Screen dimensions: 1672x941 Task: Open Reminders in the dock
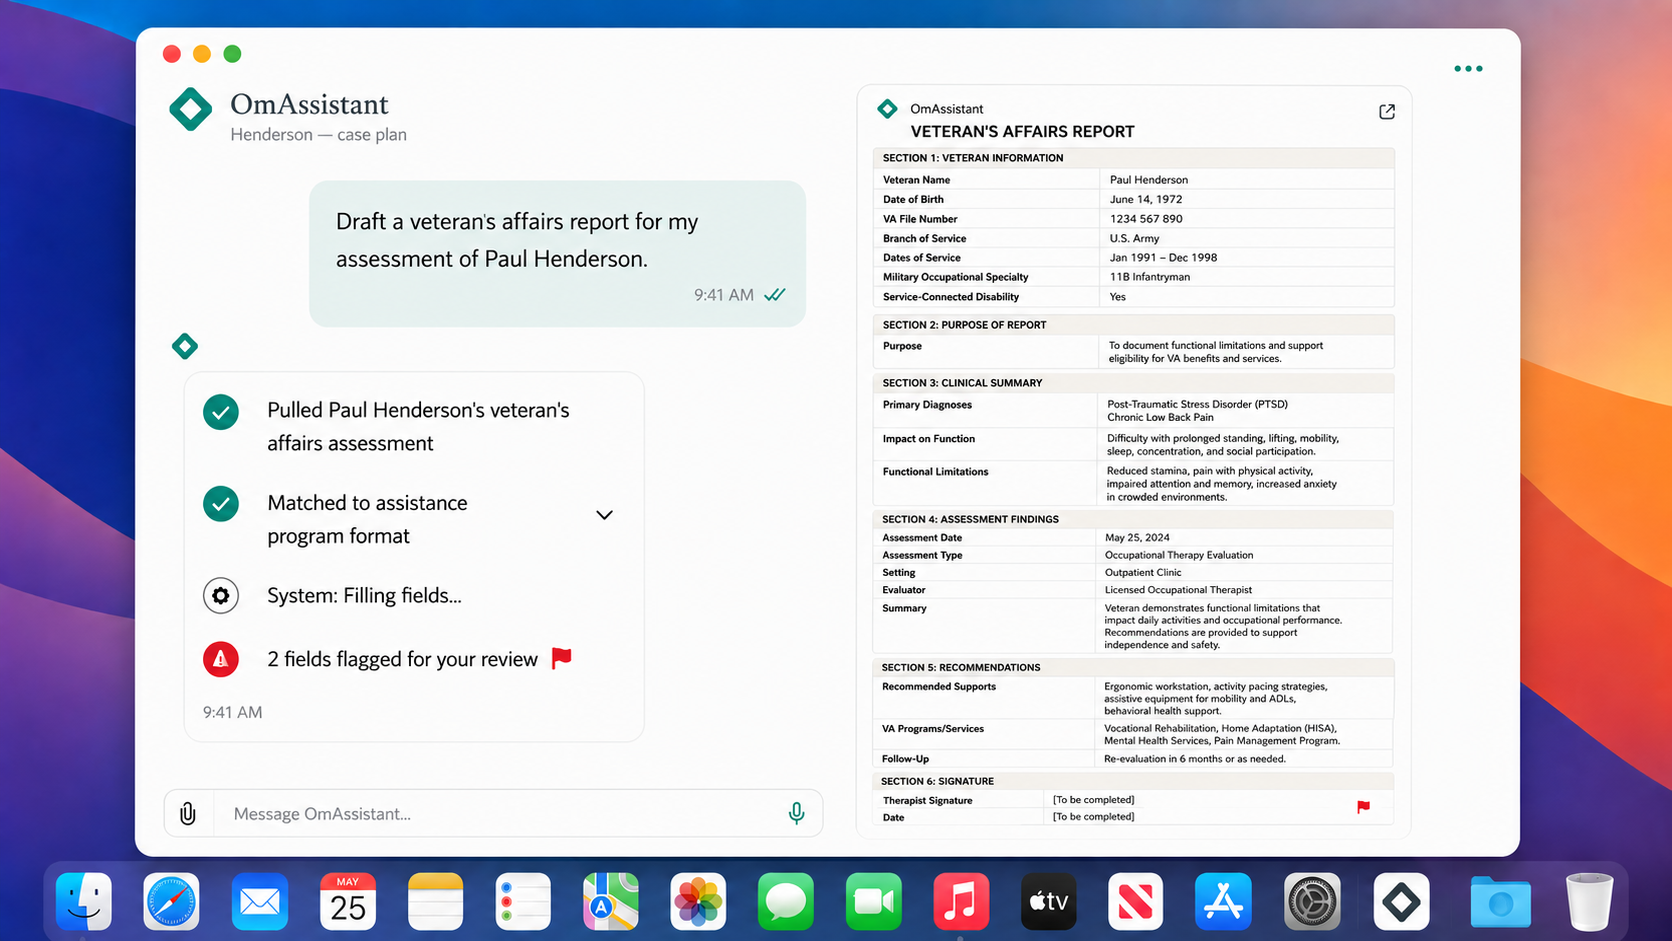tap(523, 901)
